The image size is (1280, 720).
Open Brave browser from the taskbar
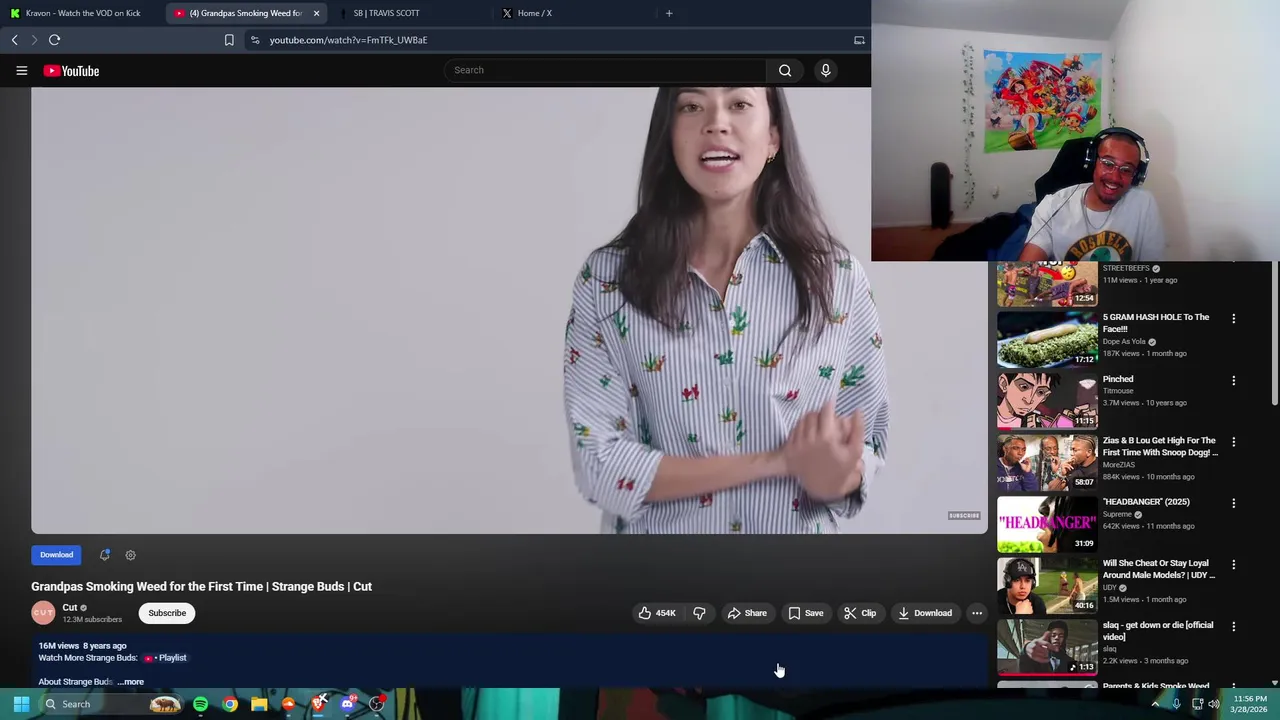[x=318, y=704]
